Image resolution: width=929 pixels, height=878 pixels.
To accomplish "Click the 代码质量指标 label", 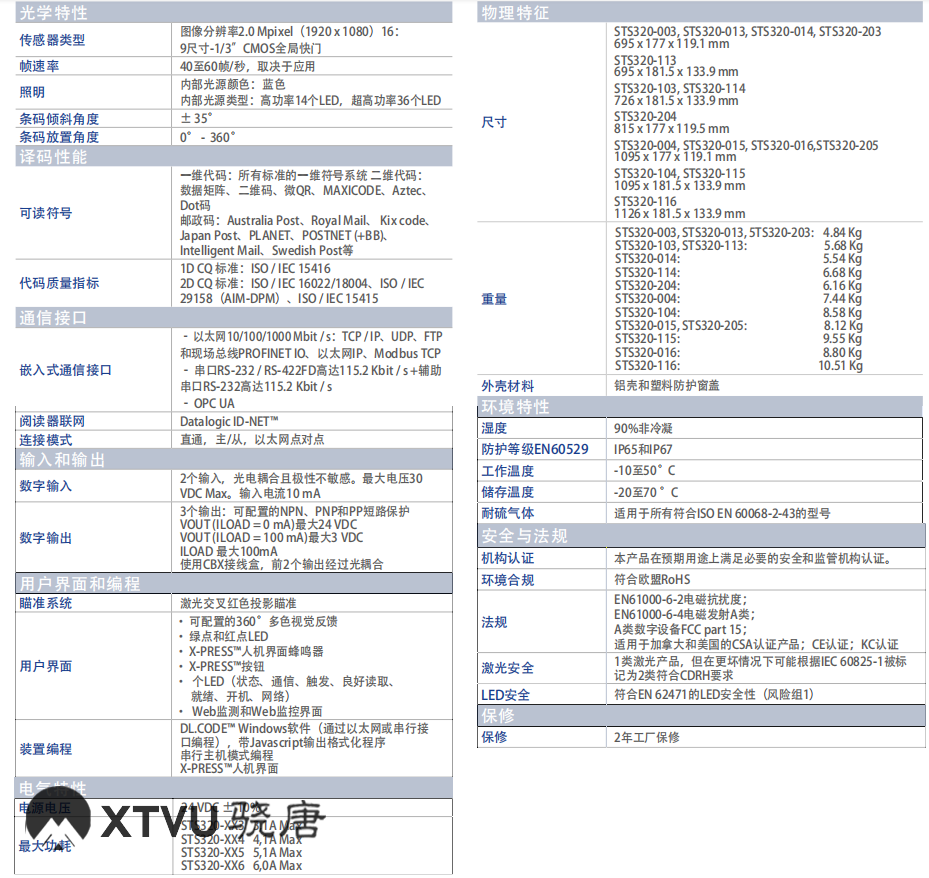I will (x=59, y=283).
